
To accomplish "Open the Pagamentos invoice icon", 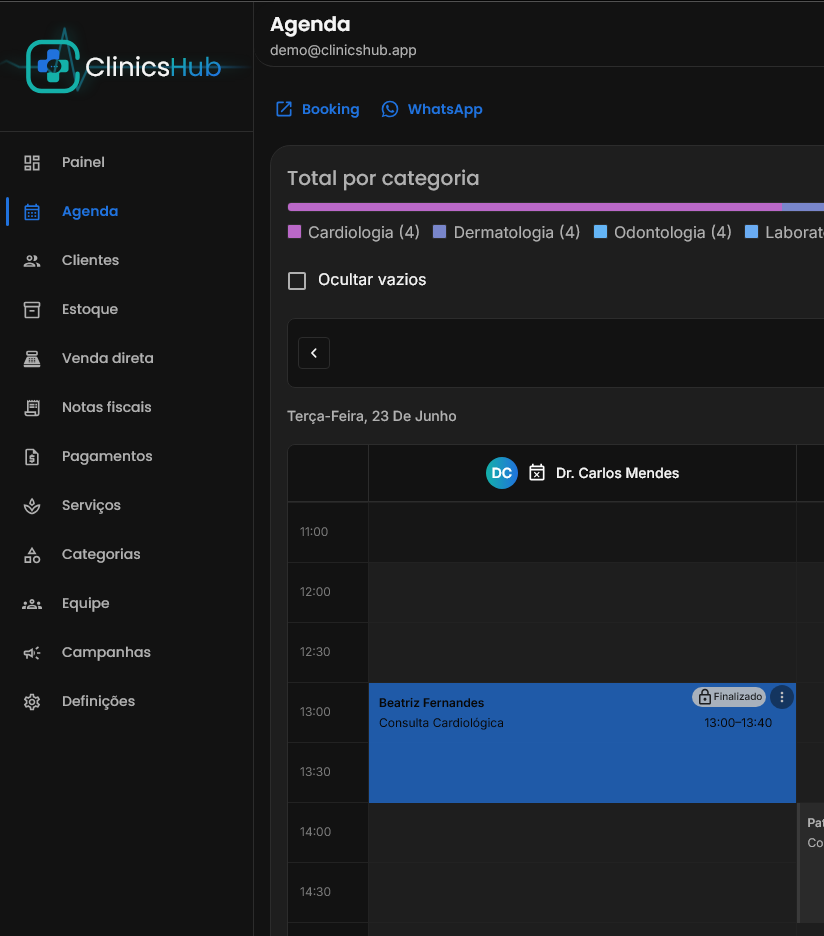I will (32, 456).
